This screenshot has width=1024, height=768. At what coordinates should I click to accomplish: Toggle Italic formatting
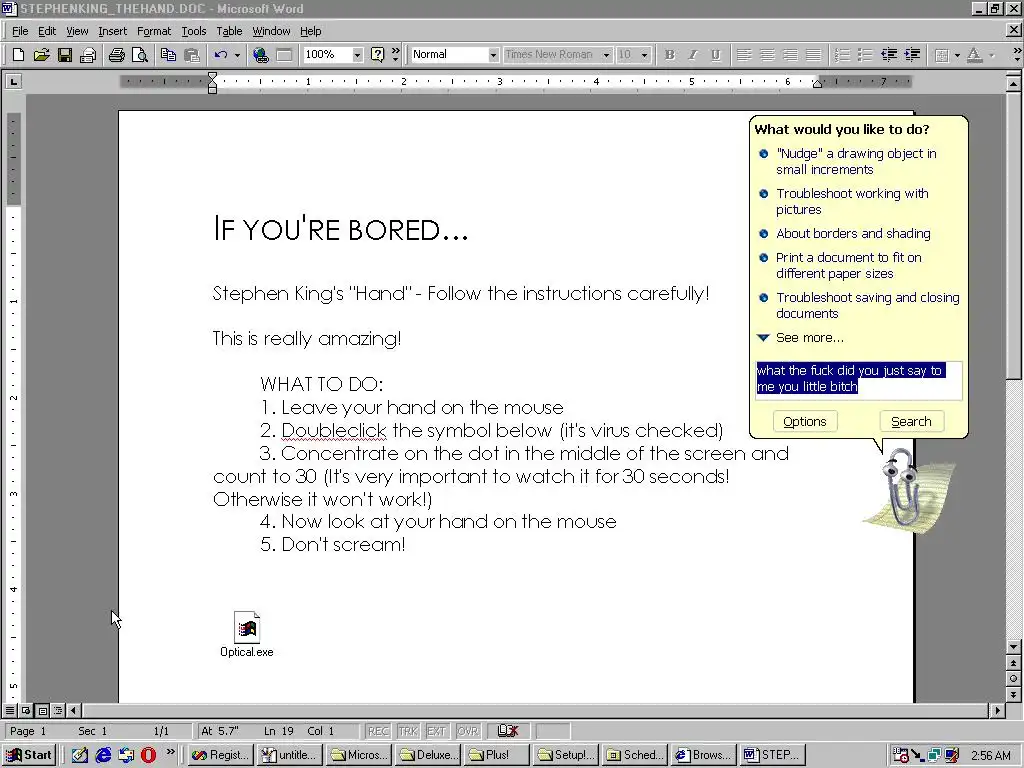pyautogui.click(x=693, y=55)
